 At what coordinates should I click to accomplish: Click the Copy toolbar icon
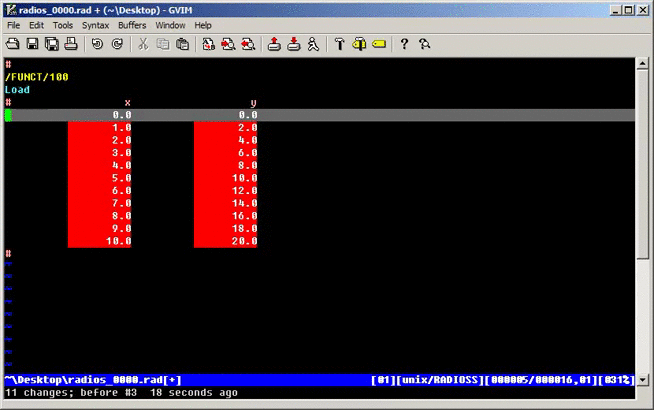(x=163, y=44)
